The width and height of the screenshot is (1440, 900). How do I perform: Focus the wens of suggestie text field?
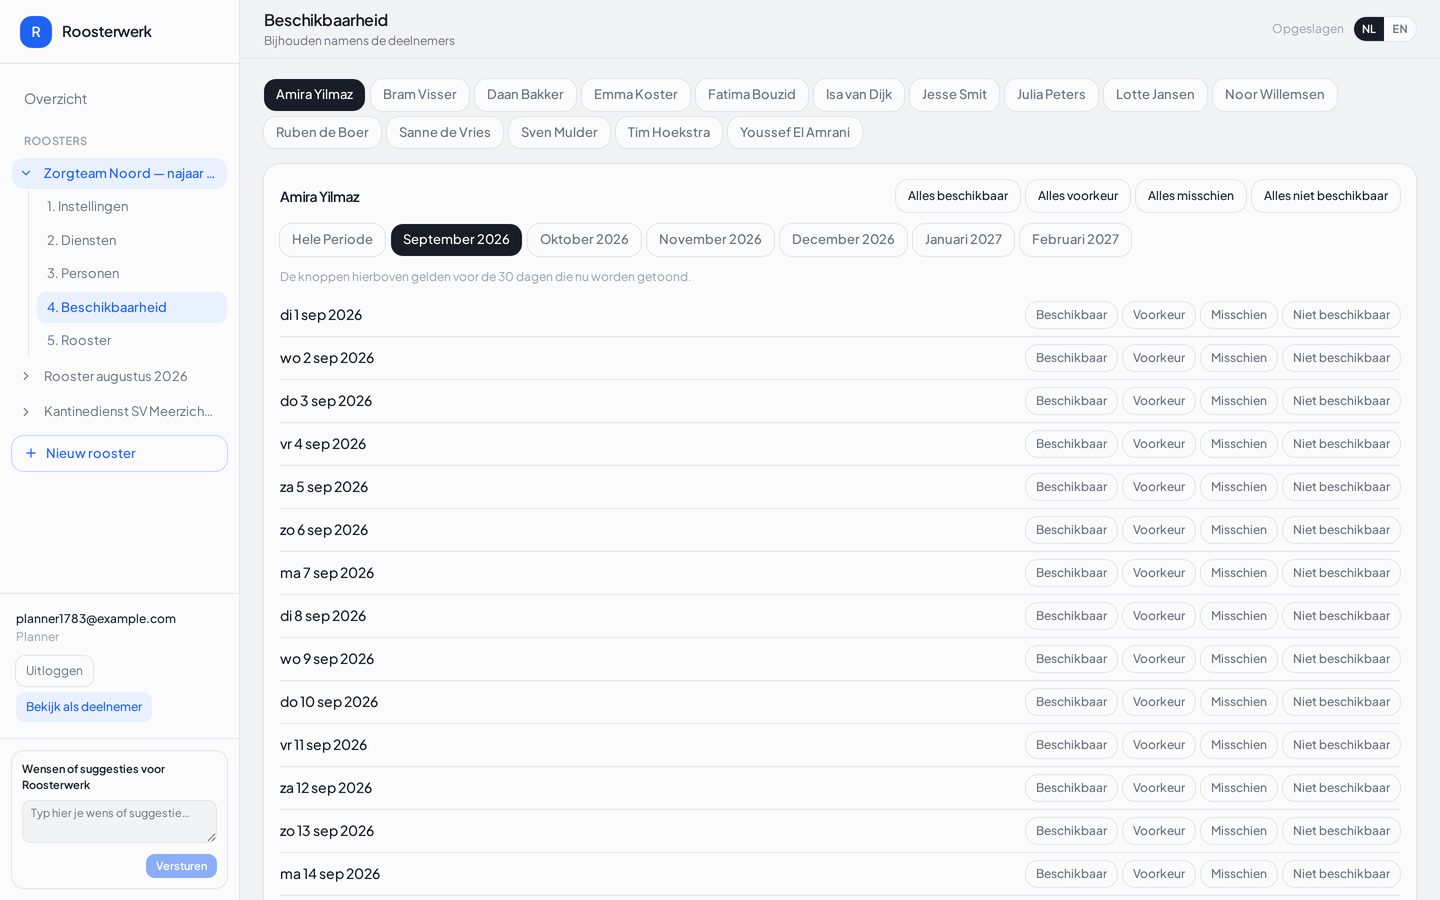pos(119,821)
